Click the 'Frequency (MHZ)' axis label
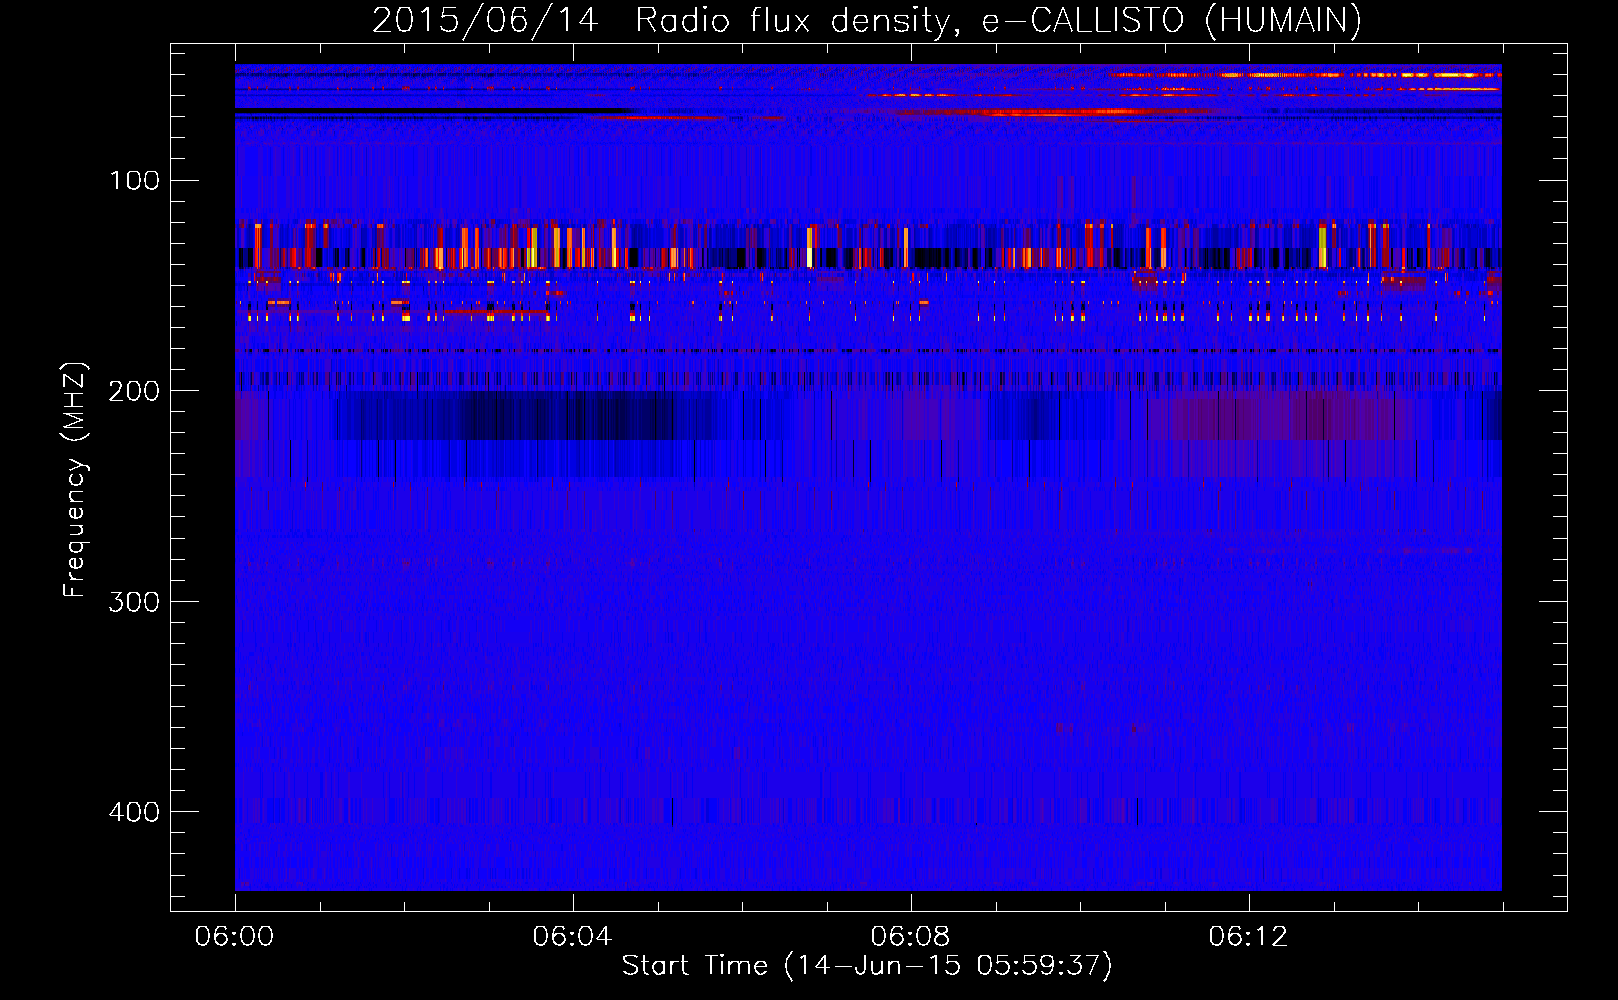The width and height of the screenshot is (1618, 1000). pos(74,480)
